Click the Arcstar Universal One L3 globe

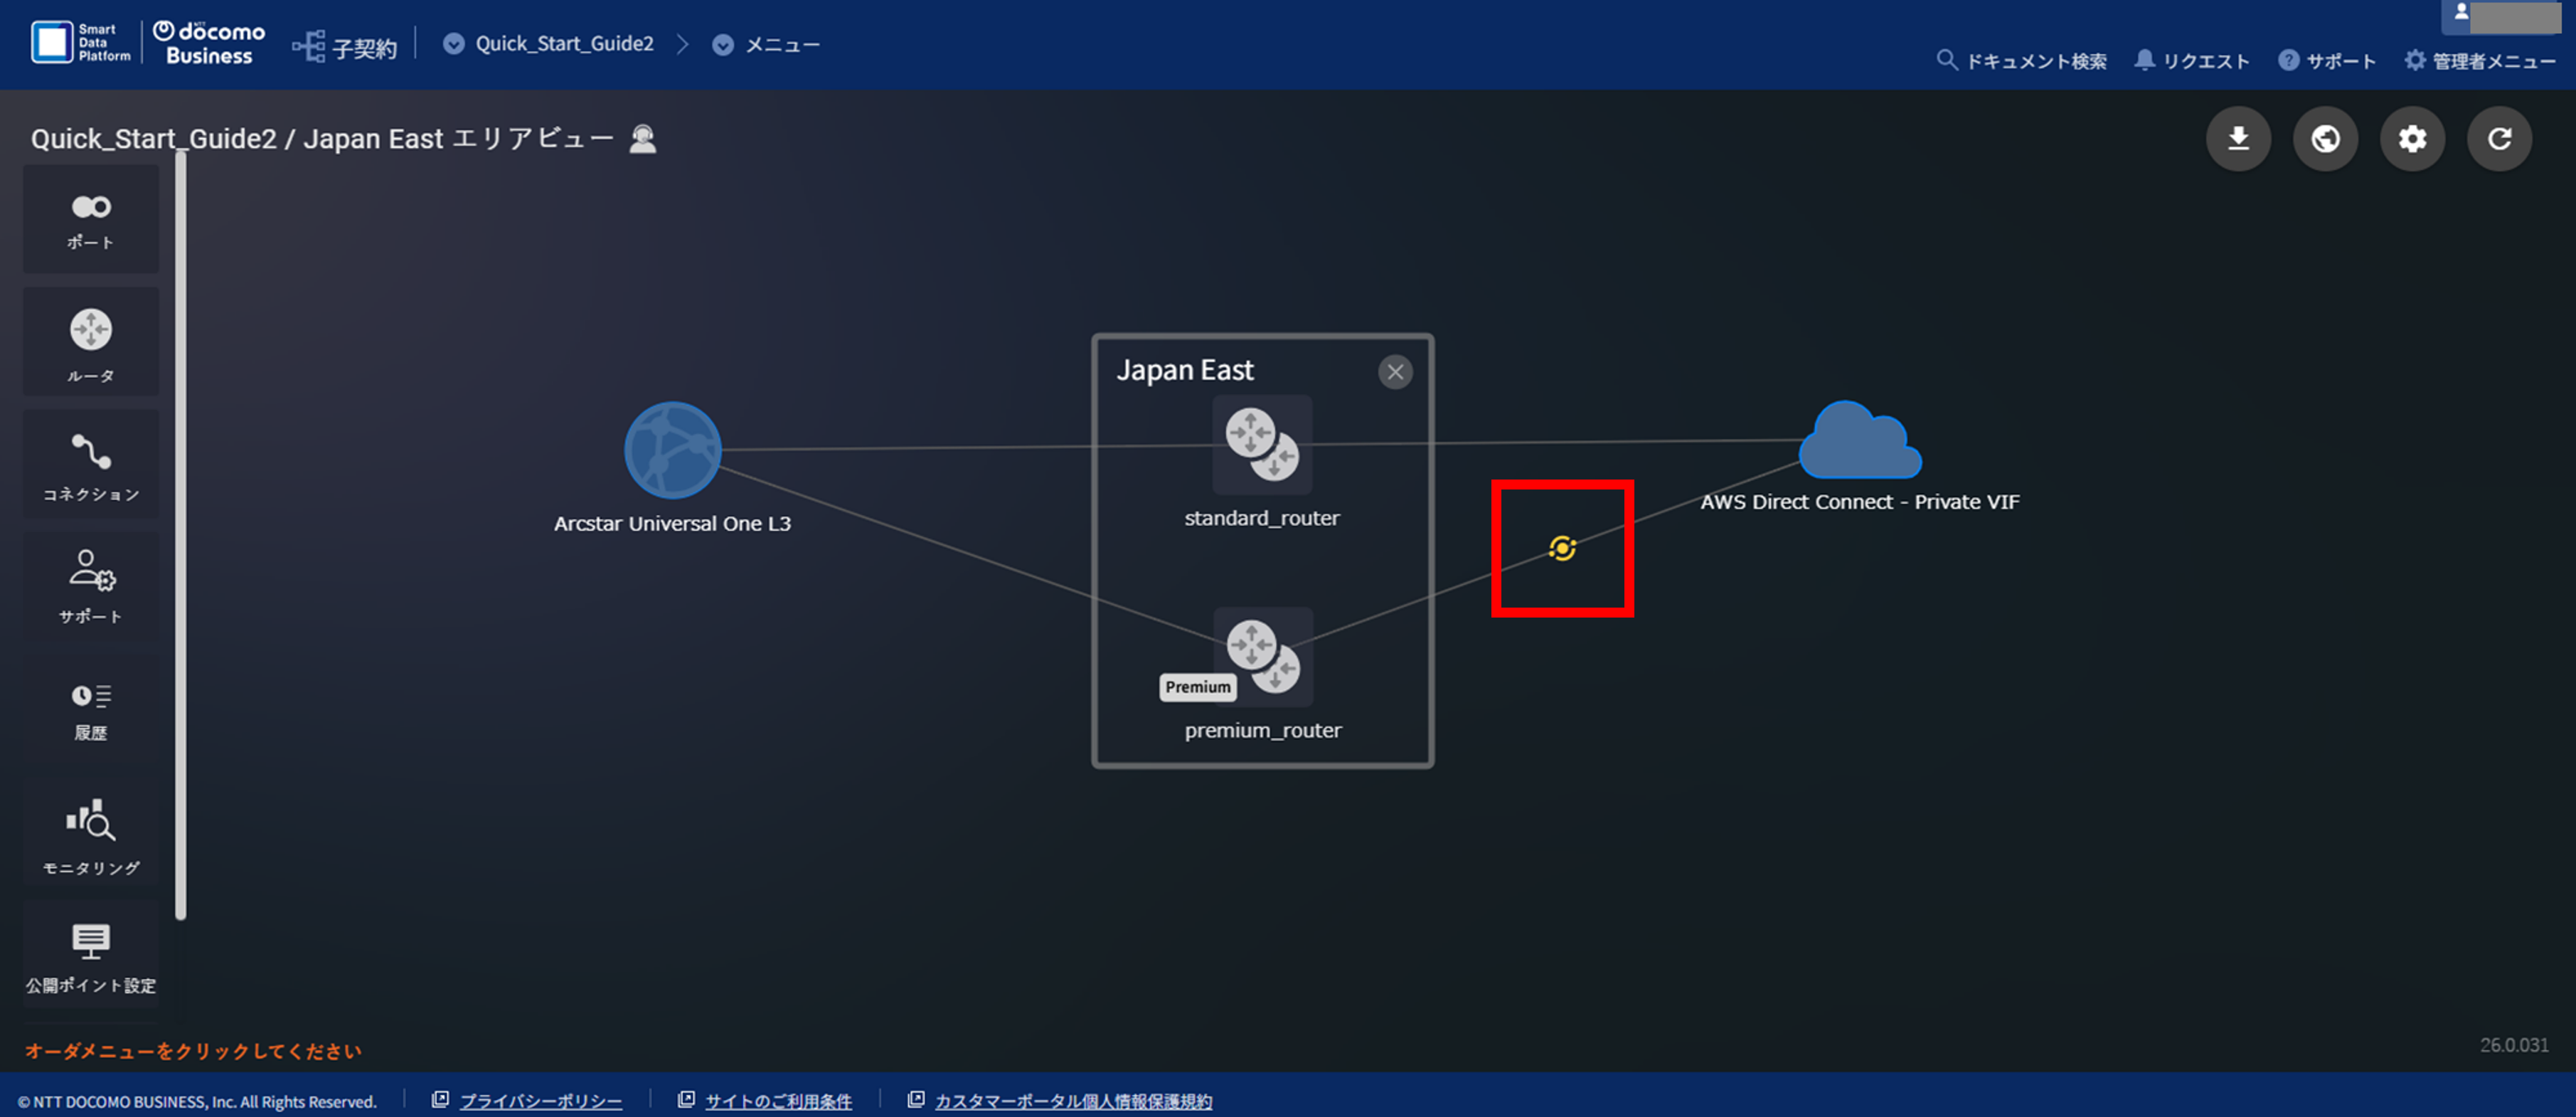point(673,450)
